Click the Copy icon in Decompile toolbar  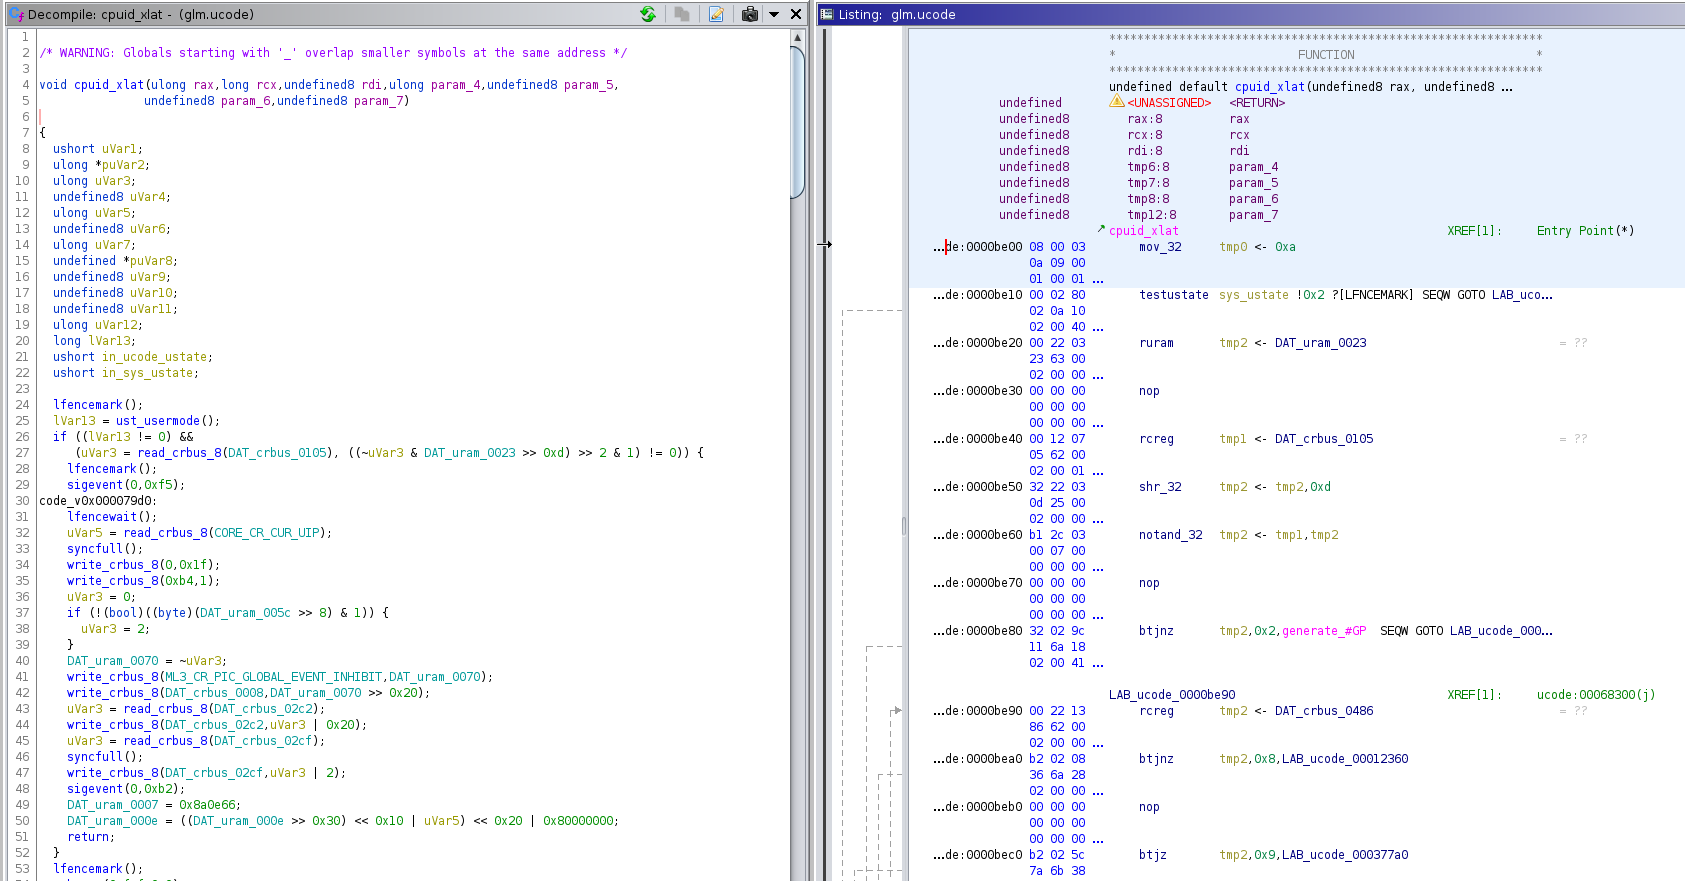[x=682, y=14]
